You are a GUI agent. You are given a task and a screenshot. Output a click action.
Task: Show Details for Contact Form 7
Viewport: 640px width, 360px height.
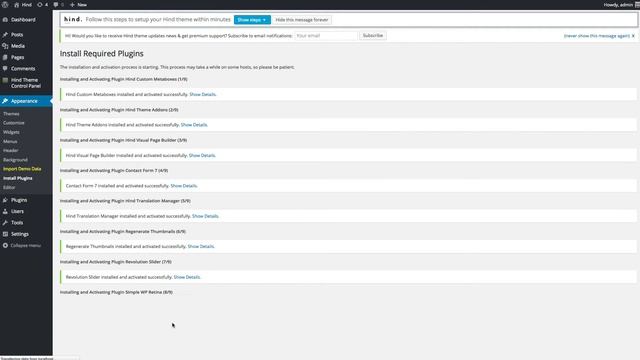[184, 186]
